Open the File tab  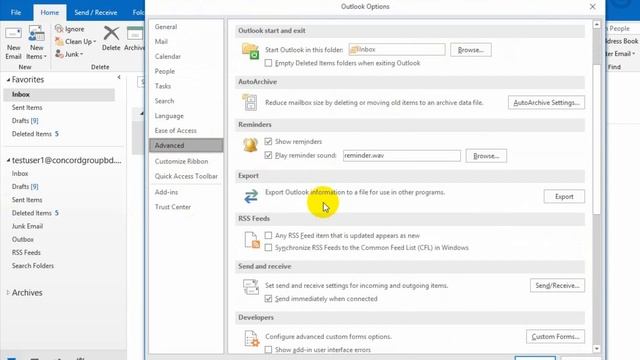(16, 12)
